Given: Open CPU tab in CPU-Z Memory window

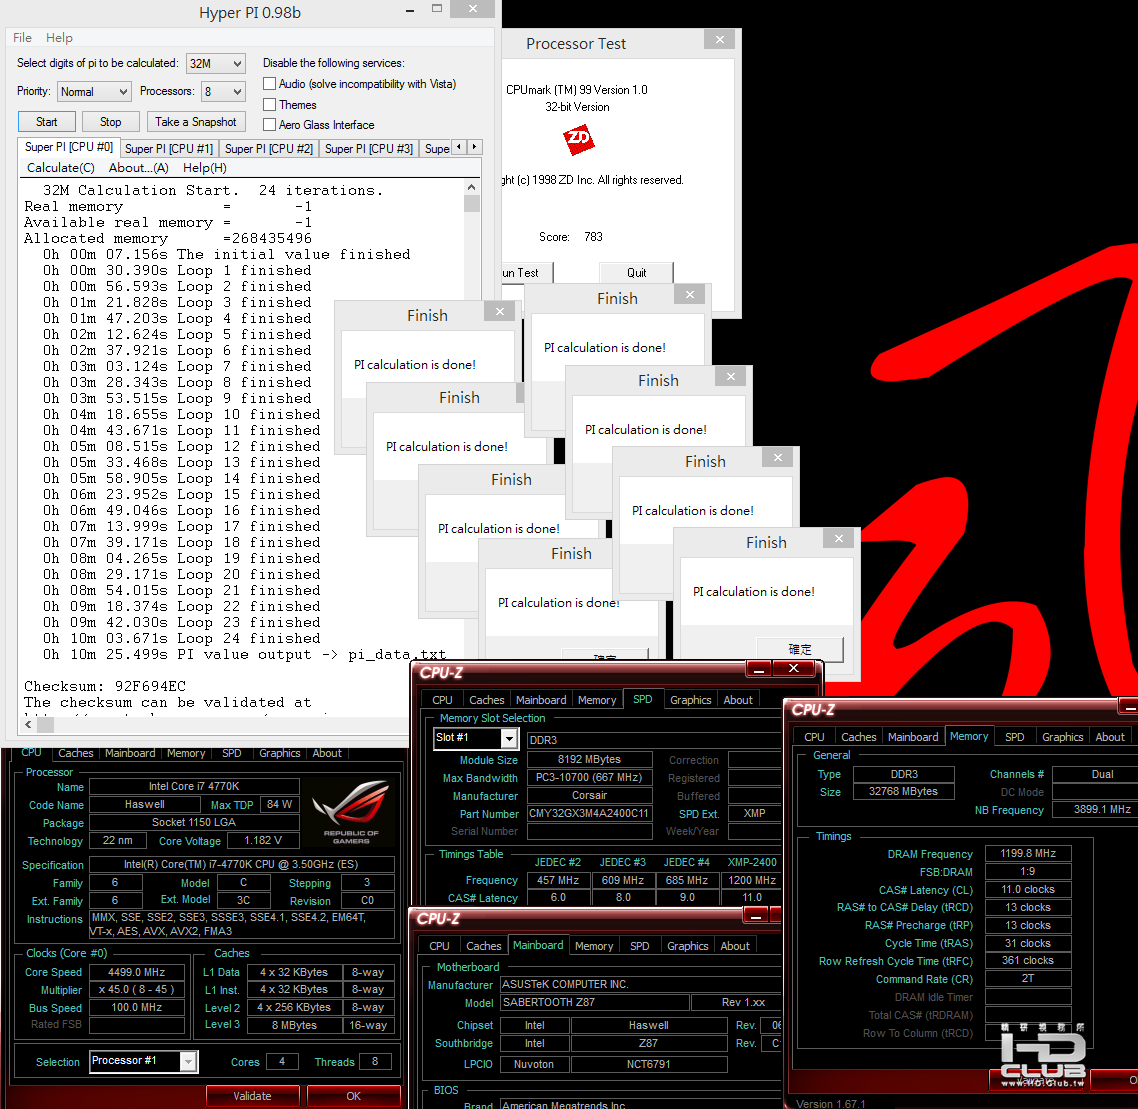Looking at the screenshot, I should click(x=814, y=737).
